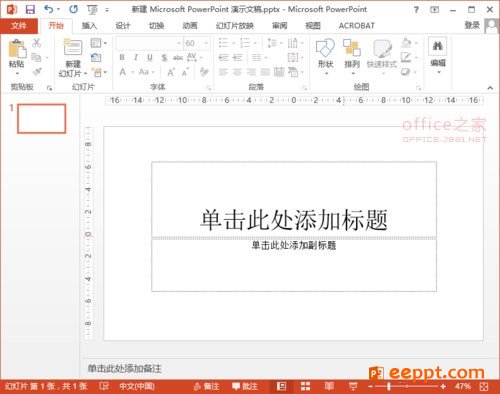
Task: Switch to Insert (插入) tab
Action: tap(89, 25)
